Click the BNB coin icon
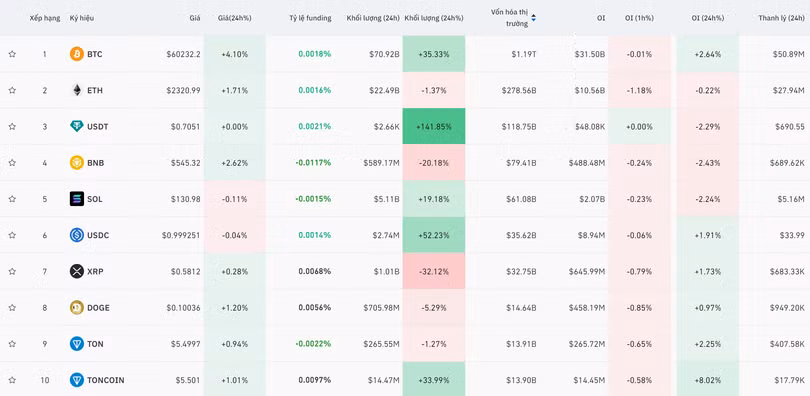 click(x=76, y=163)
